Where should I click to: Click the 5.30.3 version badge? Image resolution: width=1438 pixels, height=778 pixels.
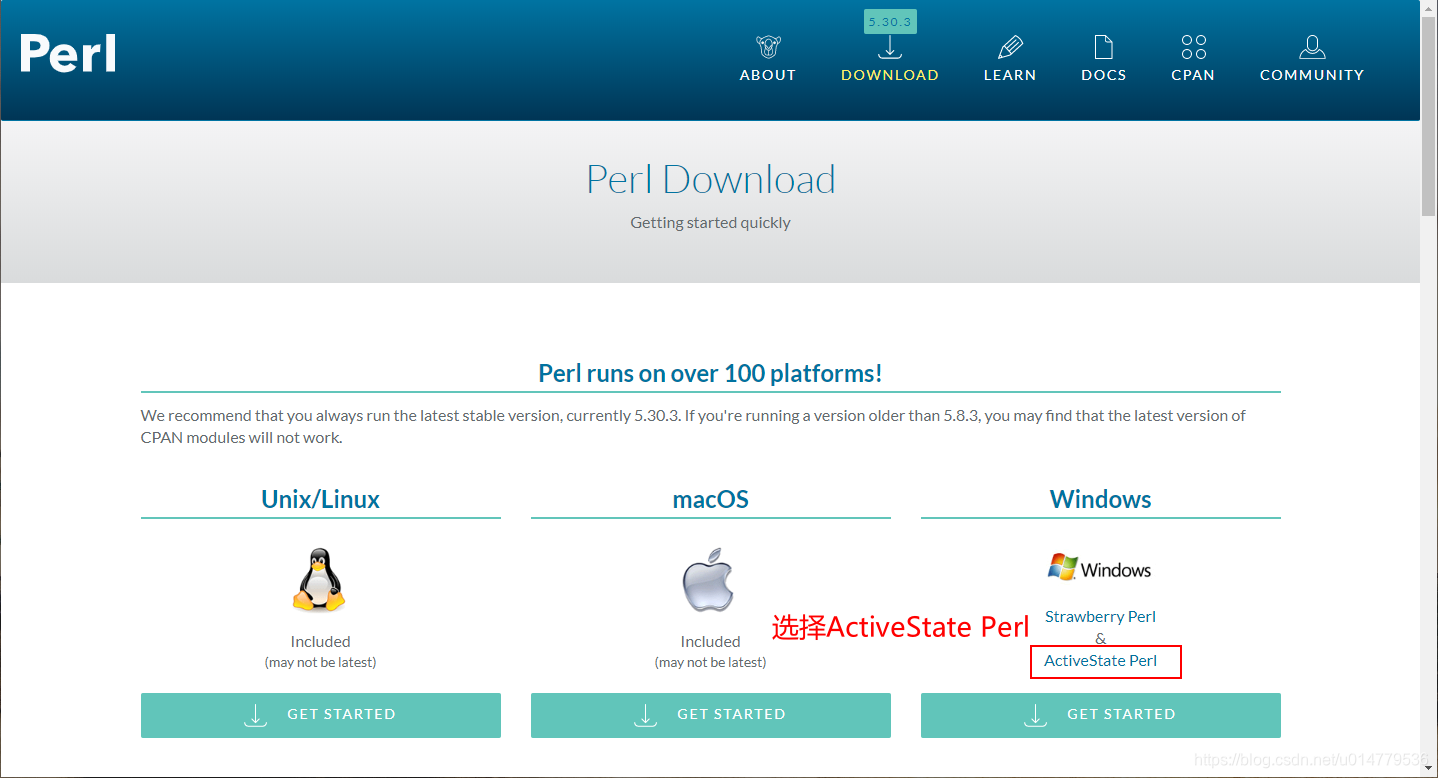point(890,21)
